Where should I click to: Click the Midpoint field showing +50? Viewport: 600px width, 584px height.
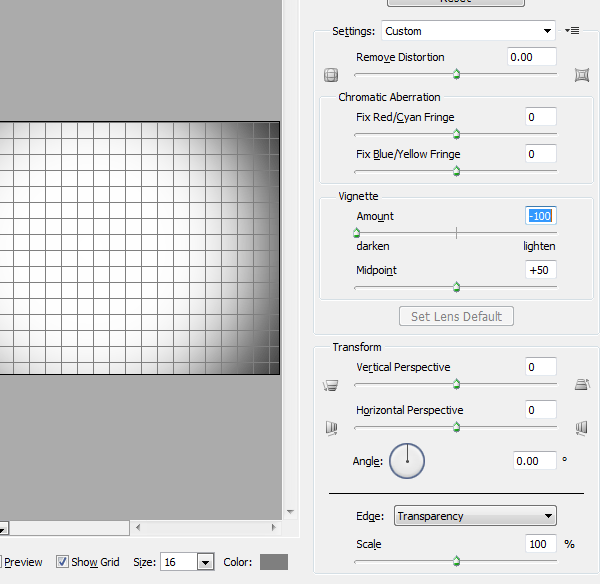[x=541, y=270]
